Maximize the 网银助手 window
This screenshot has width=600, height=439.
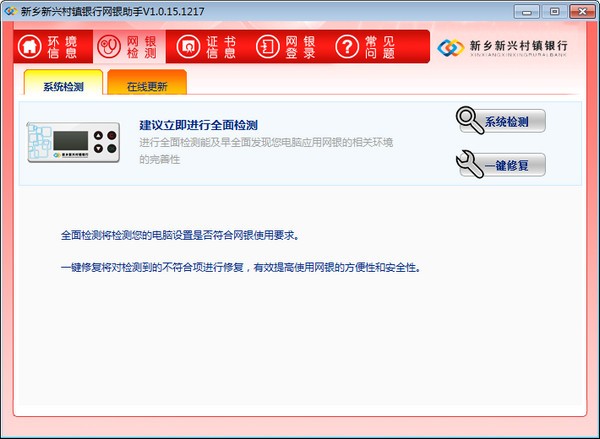click(554, 12)
